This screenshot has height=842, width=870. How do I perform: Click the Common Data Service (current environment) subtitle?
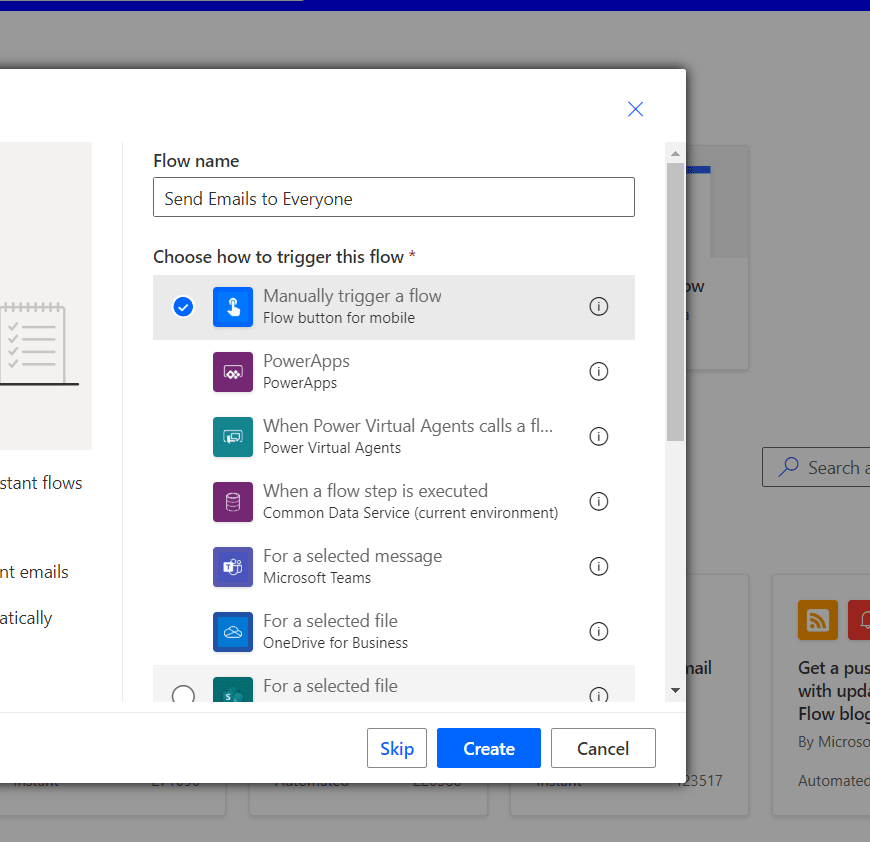tap(411, 513)
